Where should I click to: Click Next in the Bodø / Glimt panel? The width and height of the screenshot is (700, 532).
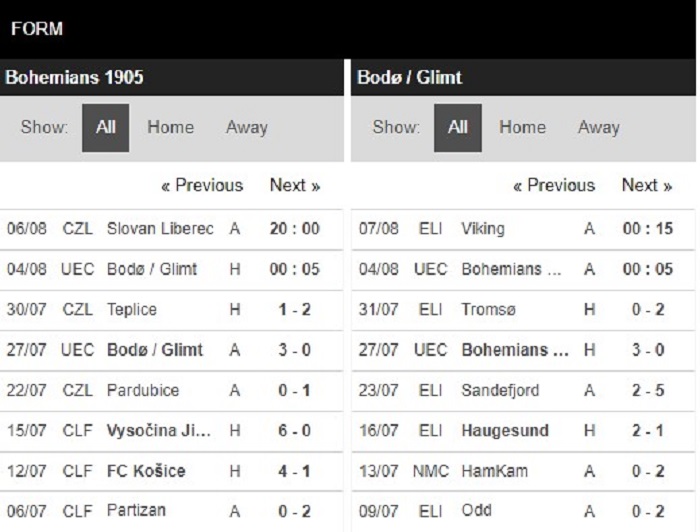pos(647,185)
